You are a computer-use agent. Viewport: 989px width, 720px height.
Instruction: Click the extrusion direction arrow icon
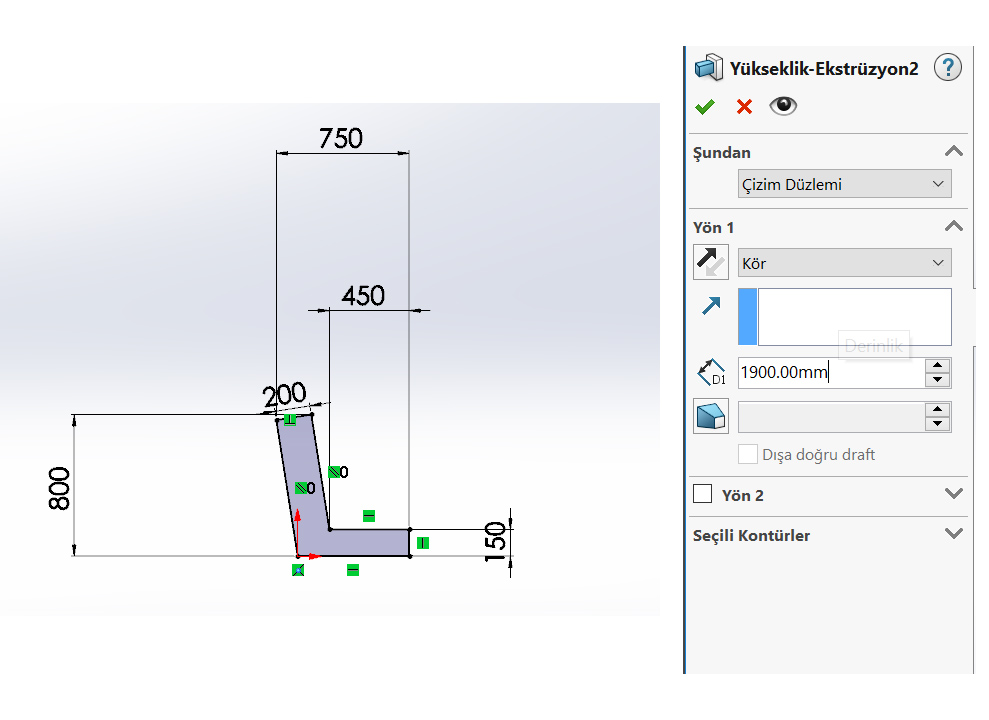click(x=711, y=306)
